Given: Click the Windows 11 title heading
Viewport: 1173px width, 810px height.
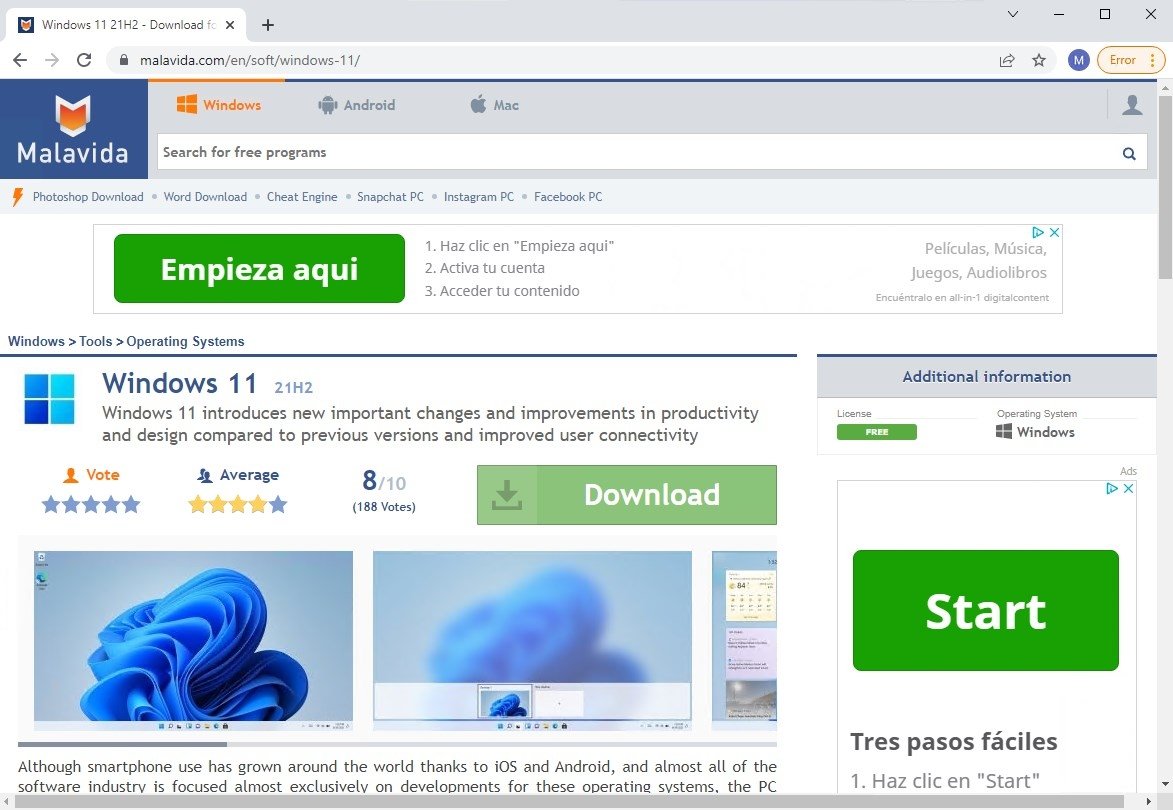Looking at the screenshot, I should pos(180,384).
